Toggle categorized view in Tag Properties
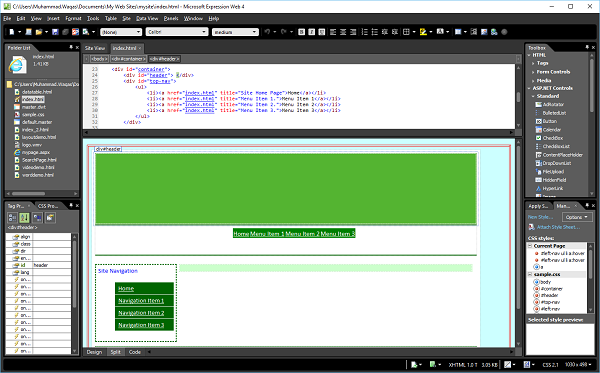The height and width of the screenshot is (373, 600). 12,218
